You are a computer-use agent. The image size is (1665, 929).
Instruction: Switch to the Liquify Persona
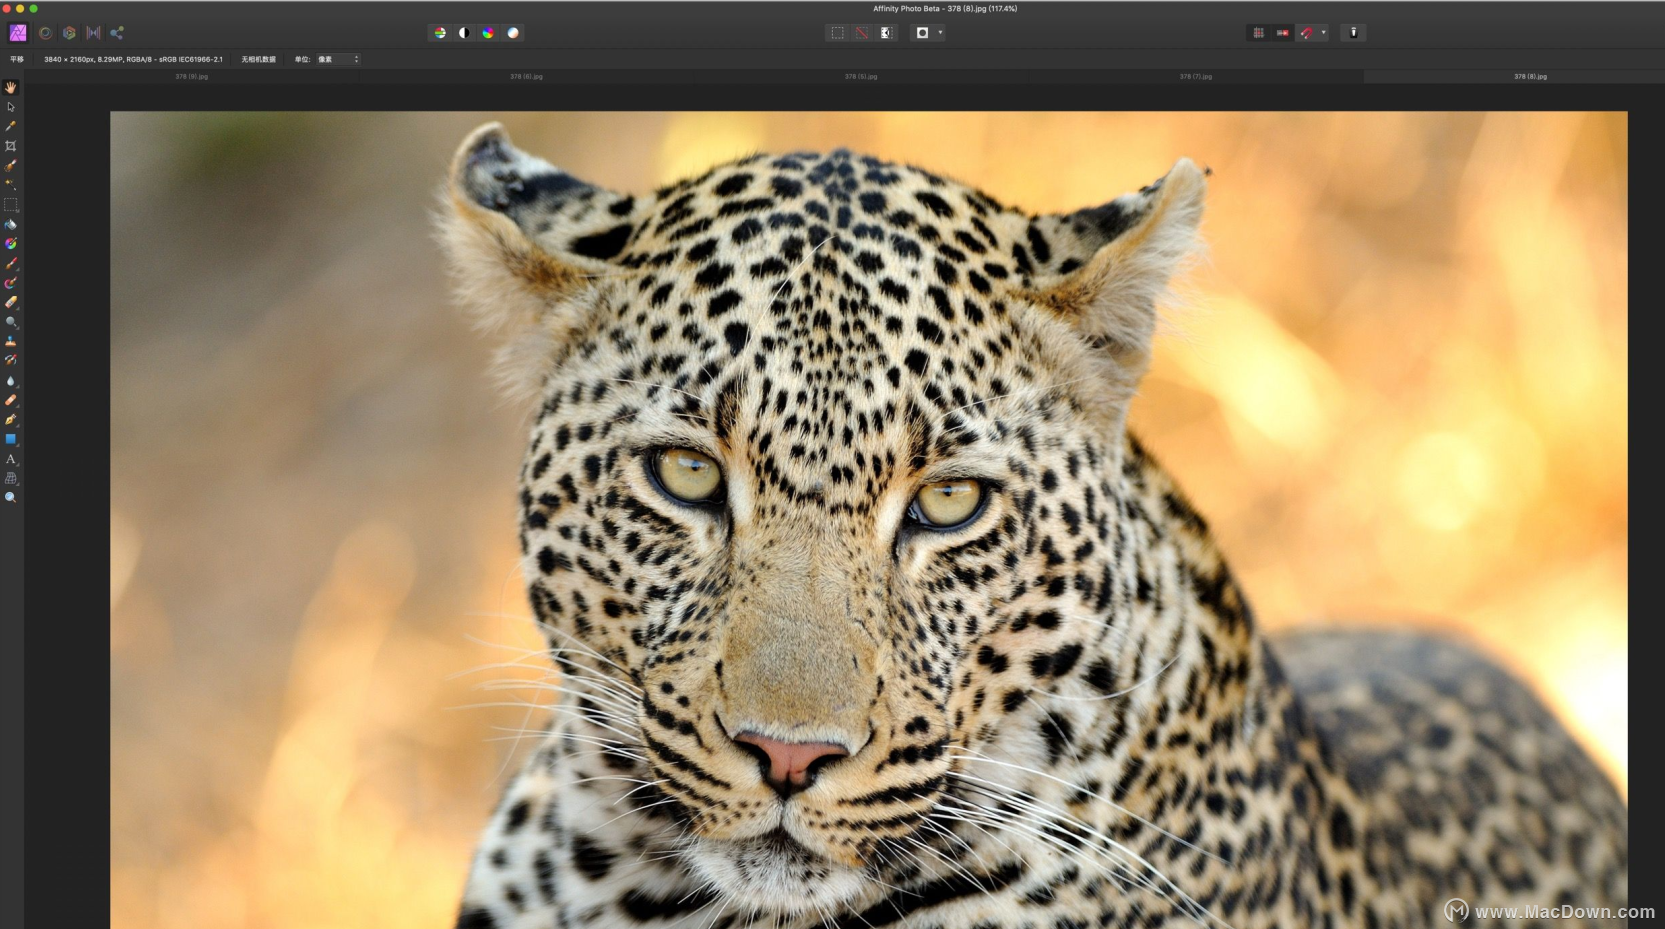pos(45,33)
